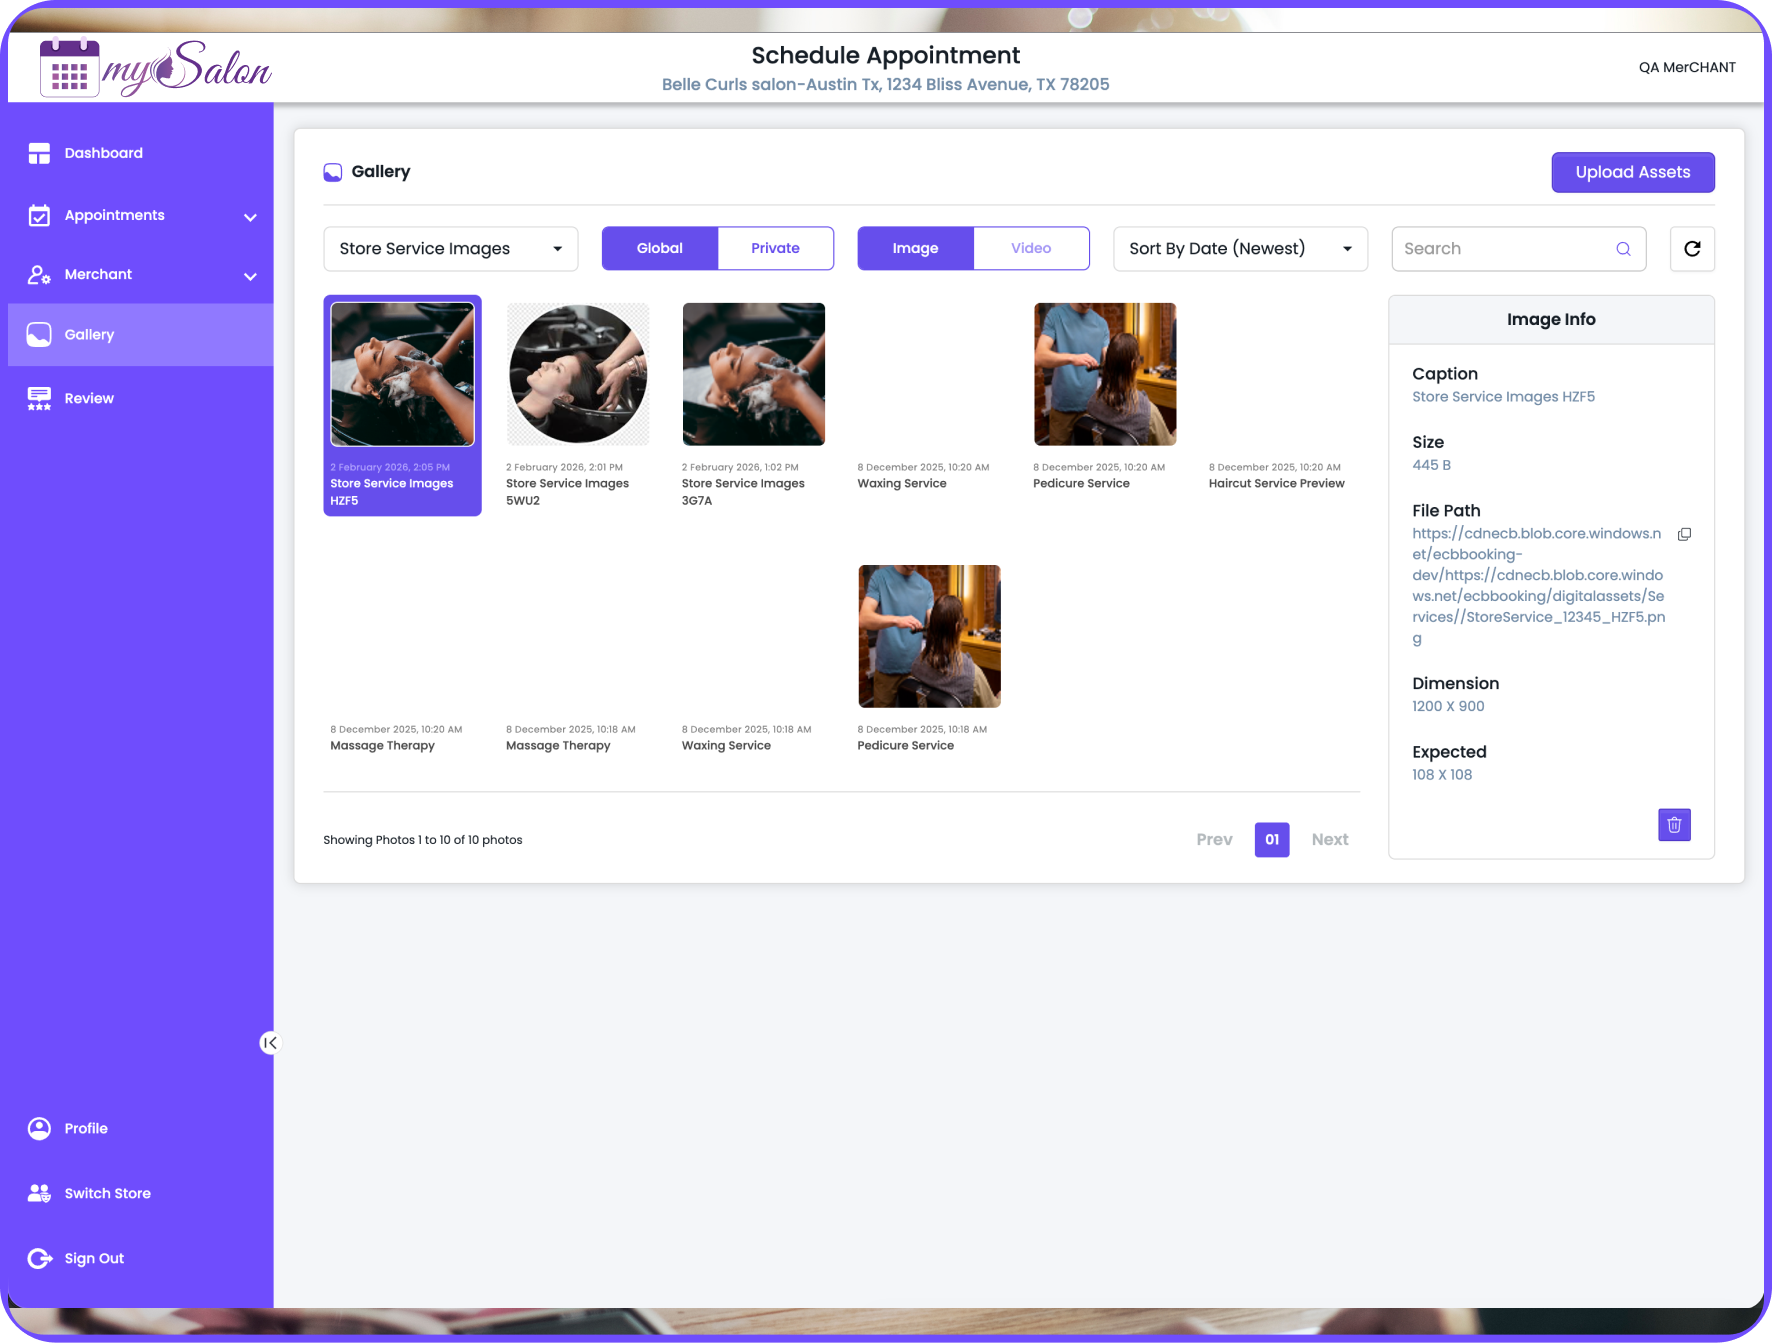The height and width of the screenshot is (1343, 1772).
Task: Delete the image via trash icon
Action: (x=1674, y=824)
